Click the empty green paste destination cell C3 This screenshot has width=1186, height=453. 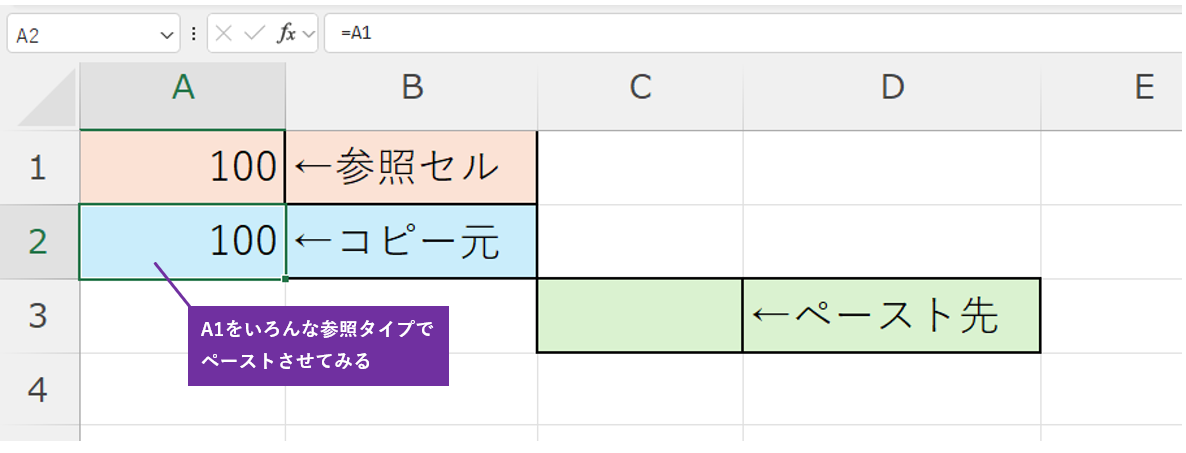point(640,315)
